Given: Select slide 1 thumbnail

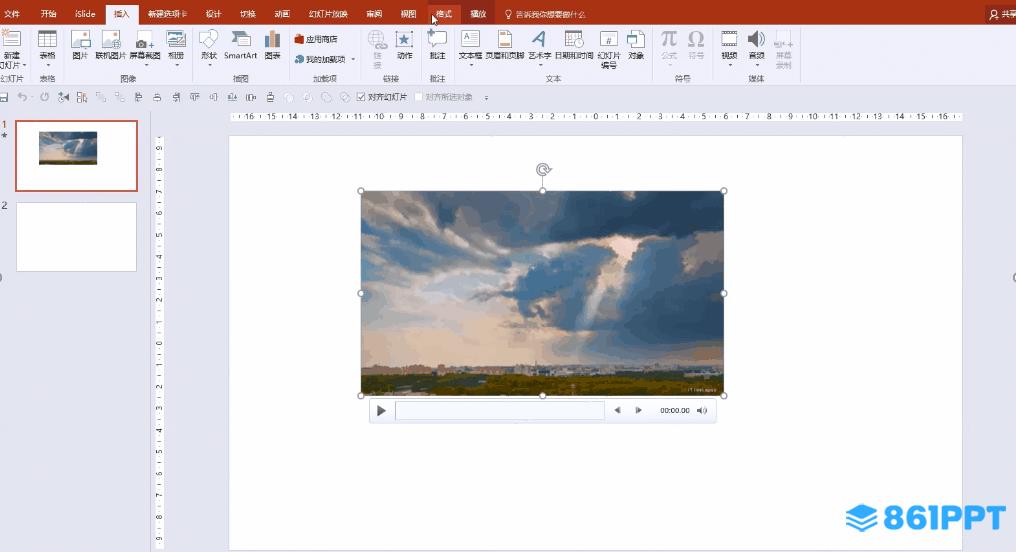Looking at the screenshot, I should pyautogui.click(x=76, y=155).
